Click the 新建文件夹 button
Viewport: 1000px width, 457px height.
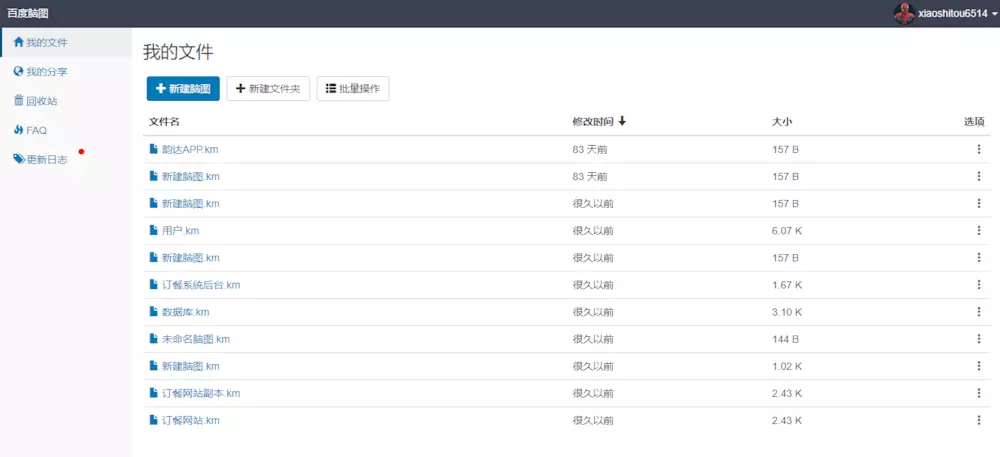click(268, 89)
